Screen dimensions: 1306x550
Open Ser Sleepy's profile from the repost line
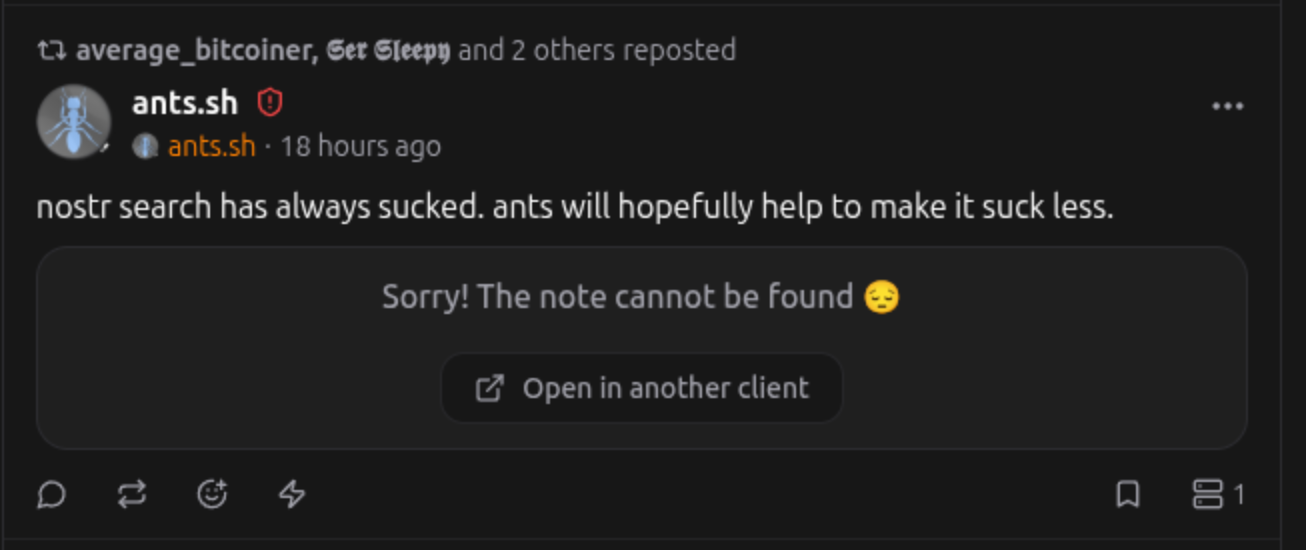click(x=389, y=50)
